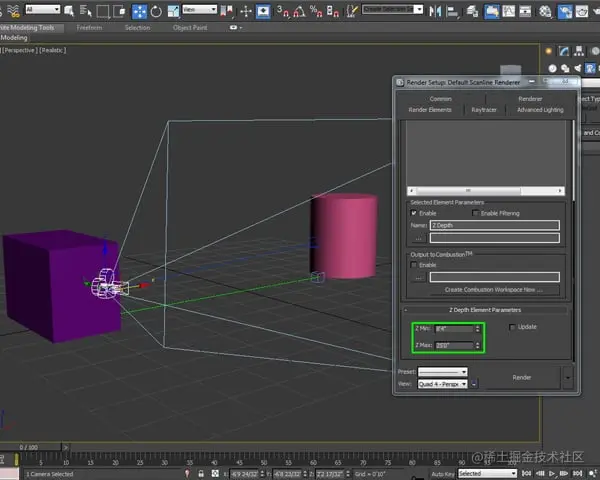This screenshot has width=600, height=480.
Task: Toggle Use Pivot Point Center icon
Action: pos(227,11)
